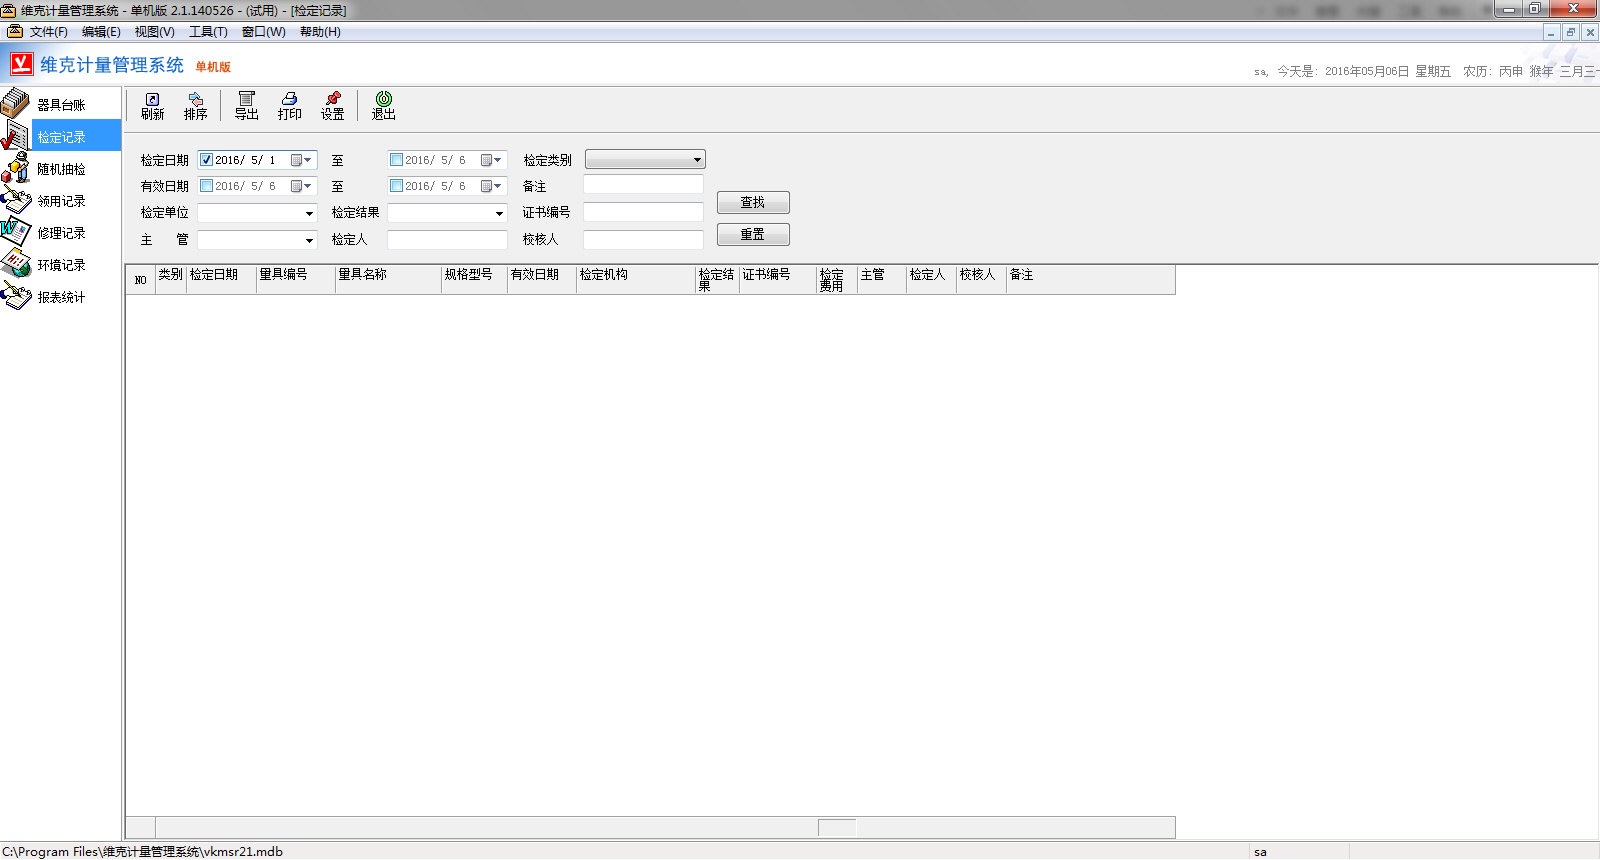Enable the 有效日期 start date checkbox
The height and width of the screenshot is (860, 1600).
tap(207, 186)
